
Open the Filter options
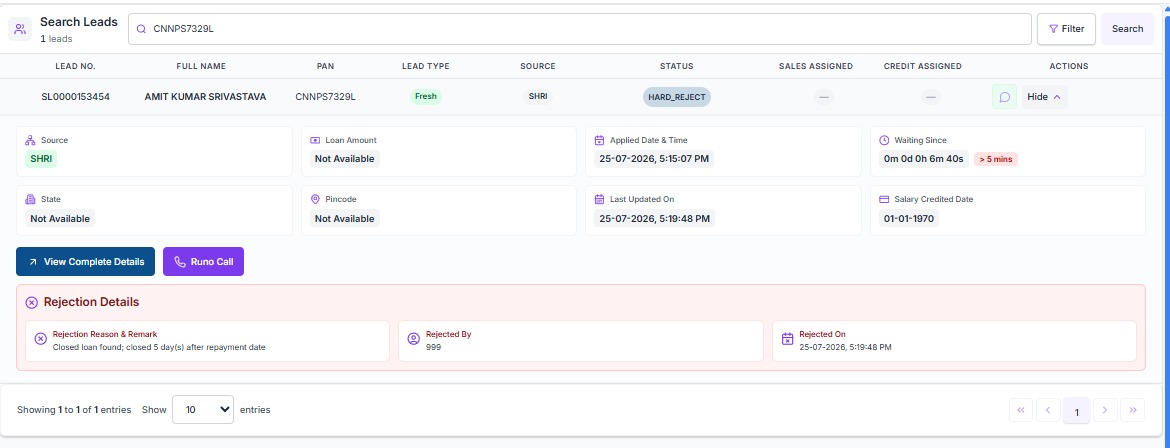click(x=1066, y=29)
